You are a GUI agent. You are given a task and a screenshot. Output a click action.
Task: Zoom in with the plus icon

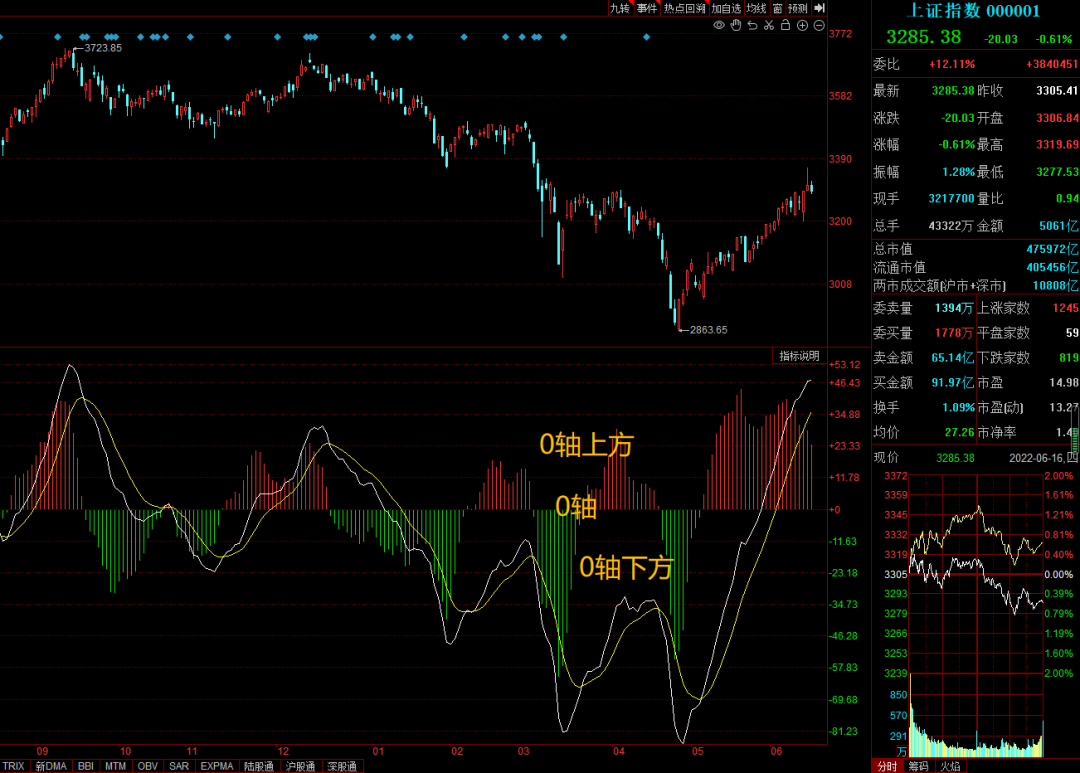pyautogui.click(x=802, y=25)
